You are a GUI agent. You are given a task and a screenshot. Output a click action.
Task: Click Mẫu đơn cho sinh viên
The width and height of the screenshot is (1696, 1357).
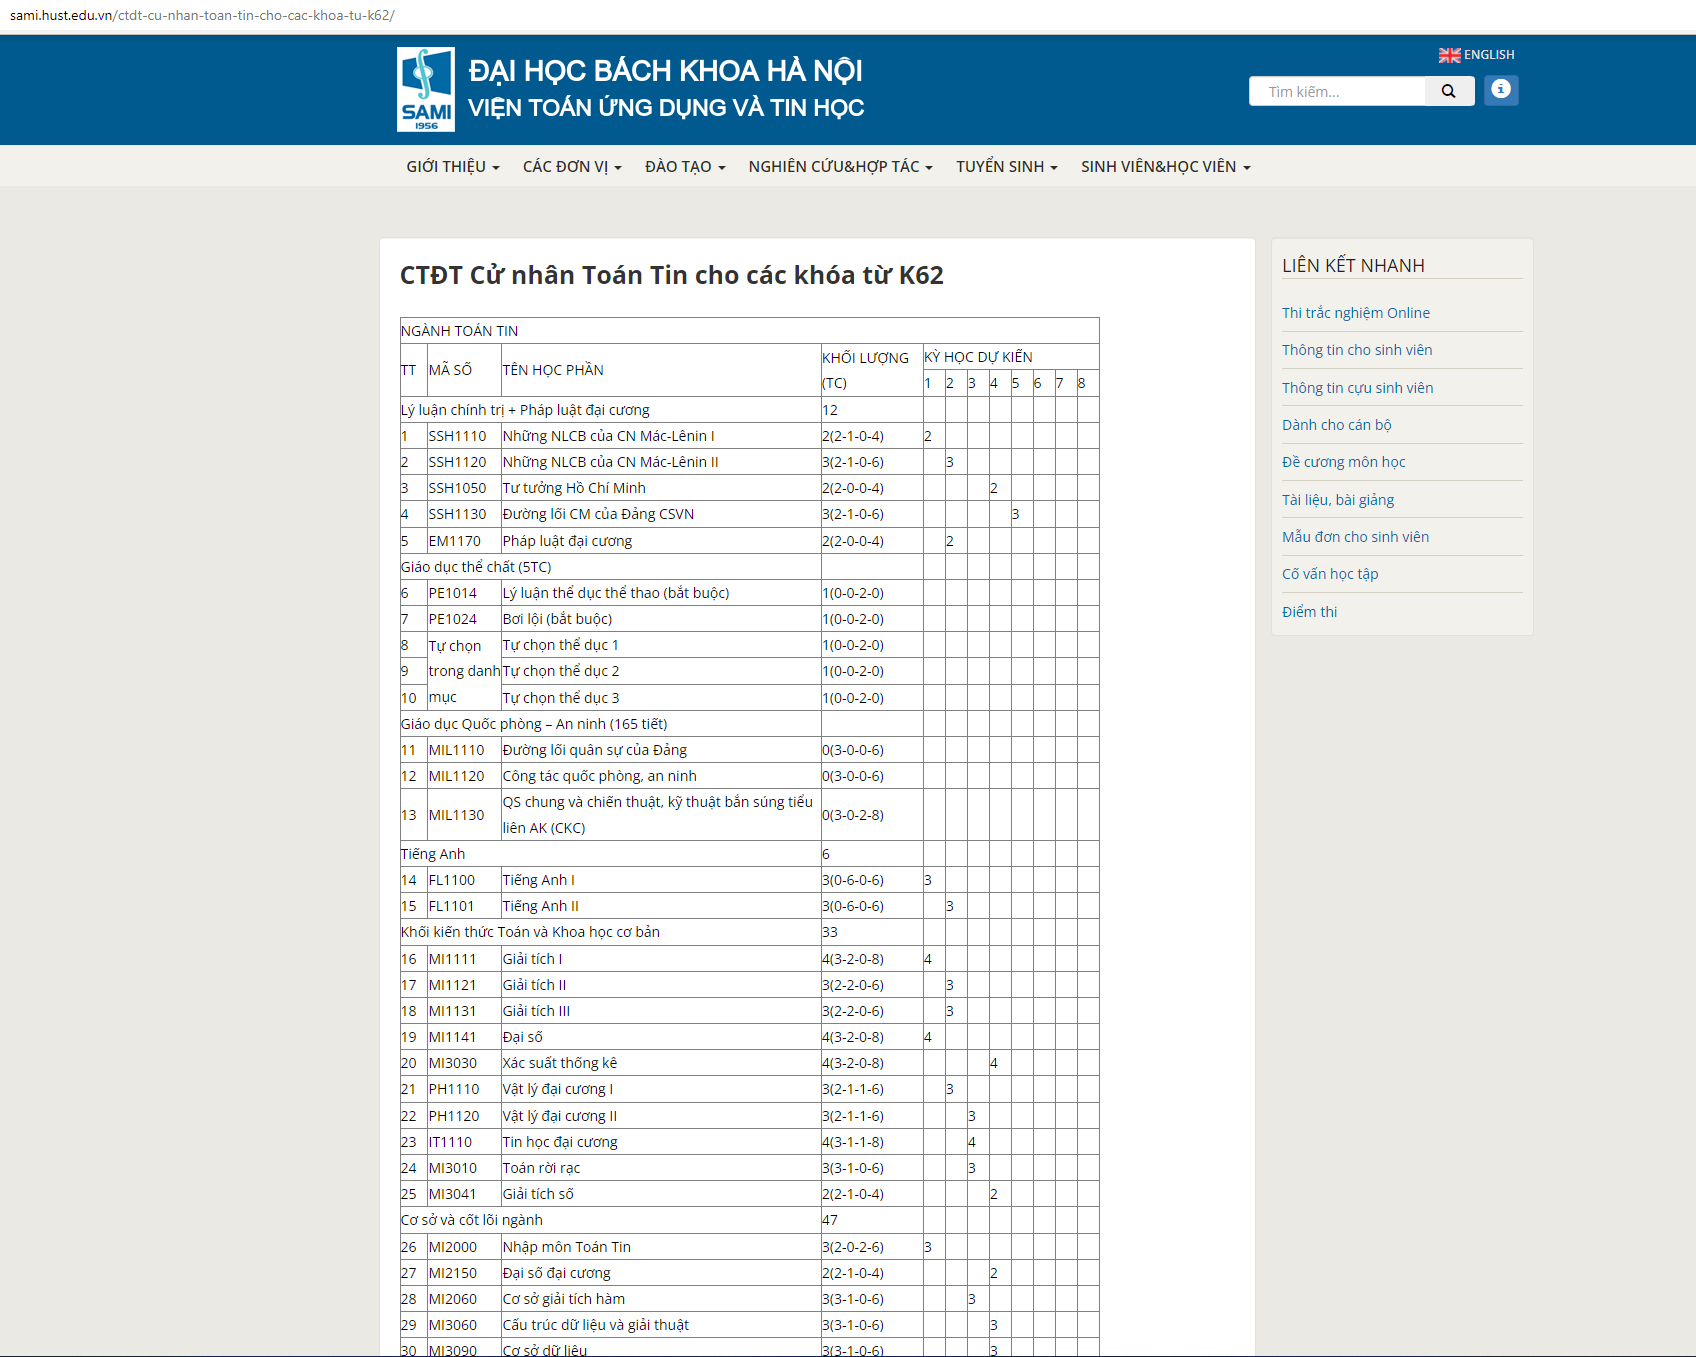[1355, 537]
